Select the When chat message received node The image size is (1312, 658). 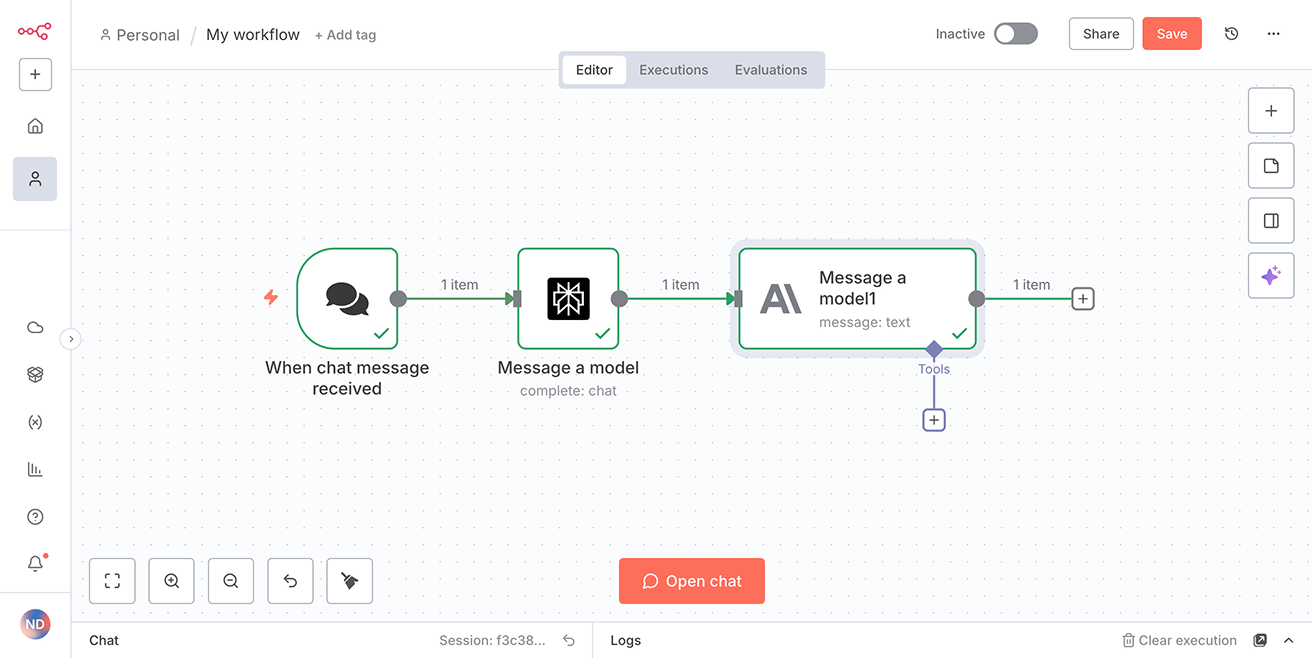[x=347, y=298]
